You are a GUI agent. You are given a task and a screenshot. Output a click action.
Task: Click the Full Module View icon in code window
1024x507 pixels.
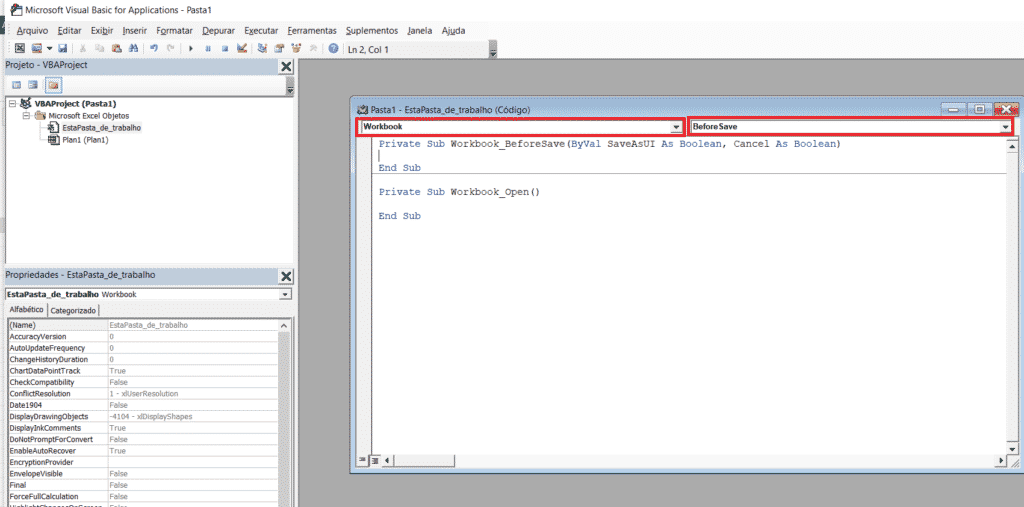tap(374, 461)
